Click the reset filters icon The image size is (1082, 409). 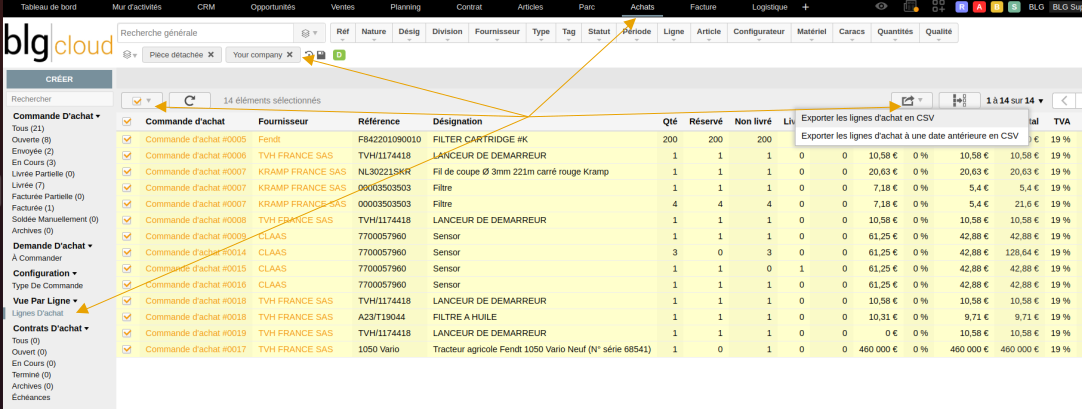(310, 55)
